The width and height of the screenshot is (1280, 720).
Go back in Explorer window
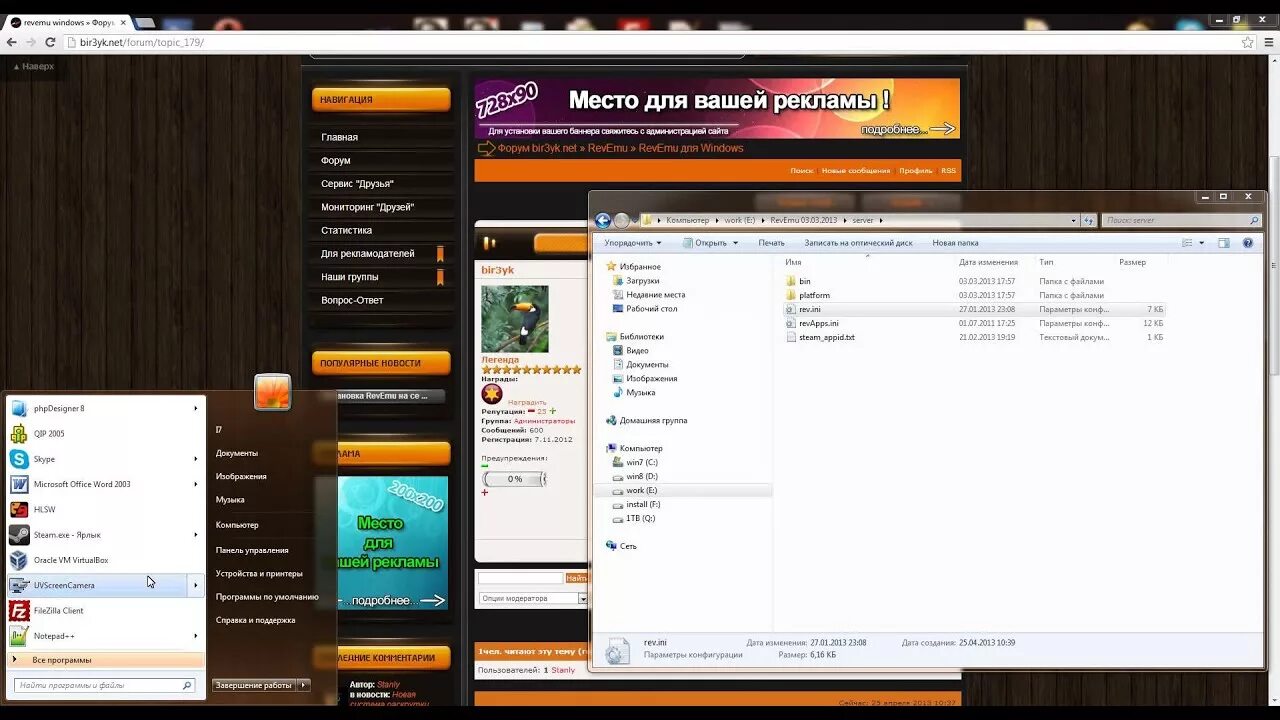coord(603,220)
